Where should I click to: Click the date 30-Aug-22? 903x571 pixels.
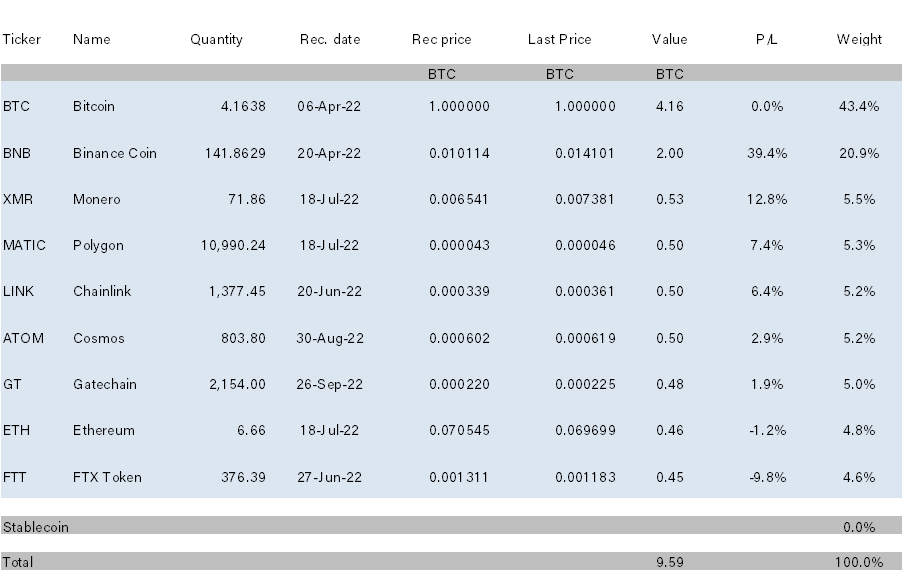point(330,338)
